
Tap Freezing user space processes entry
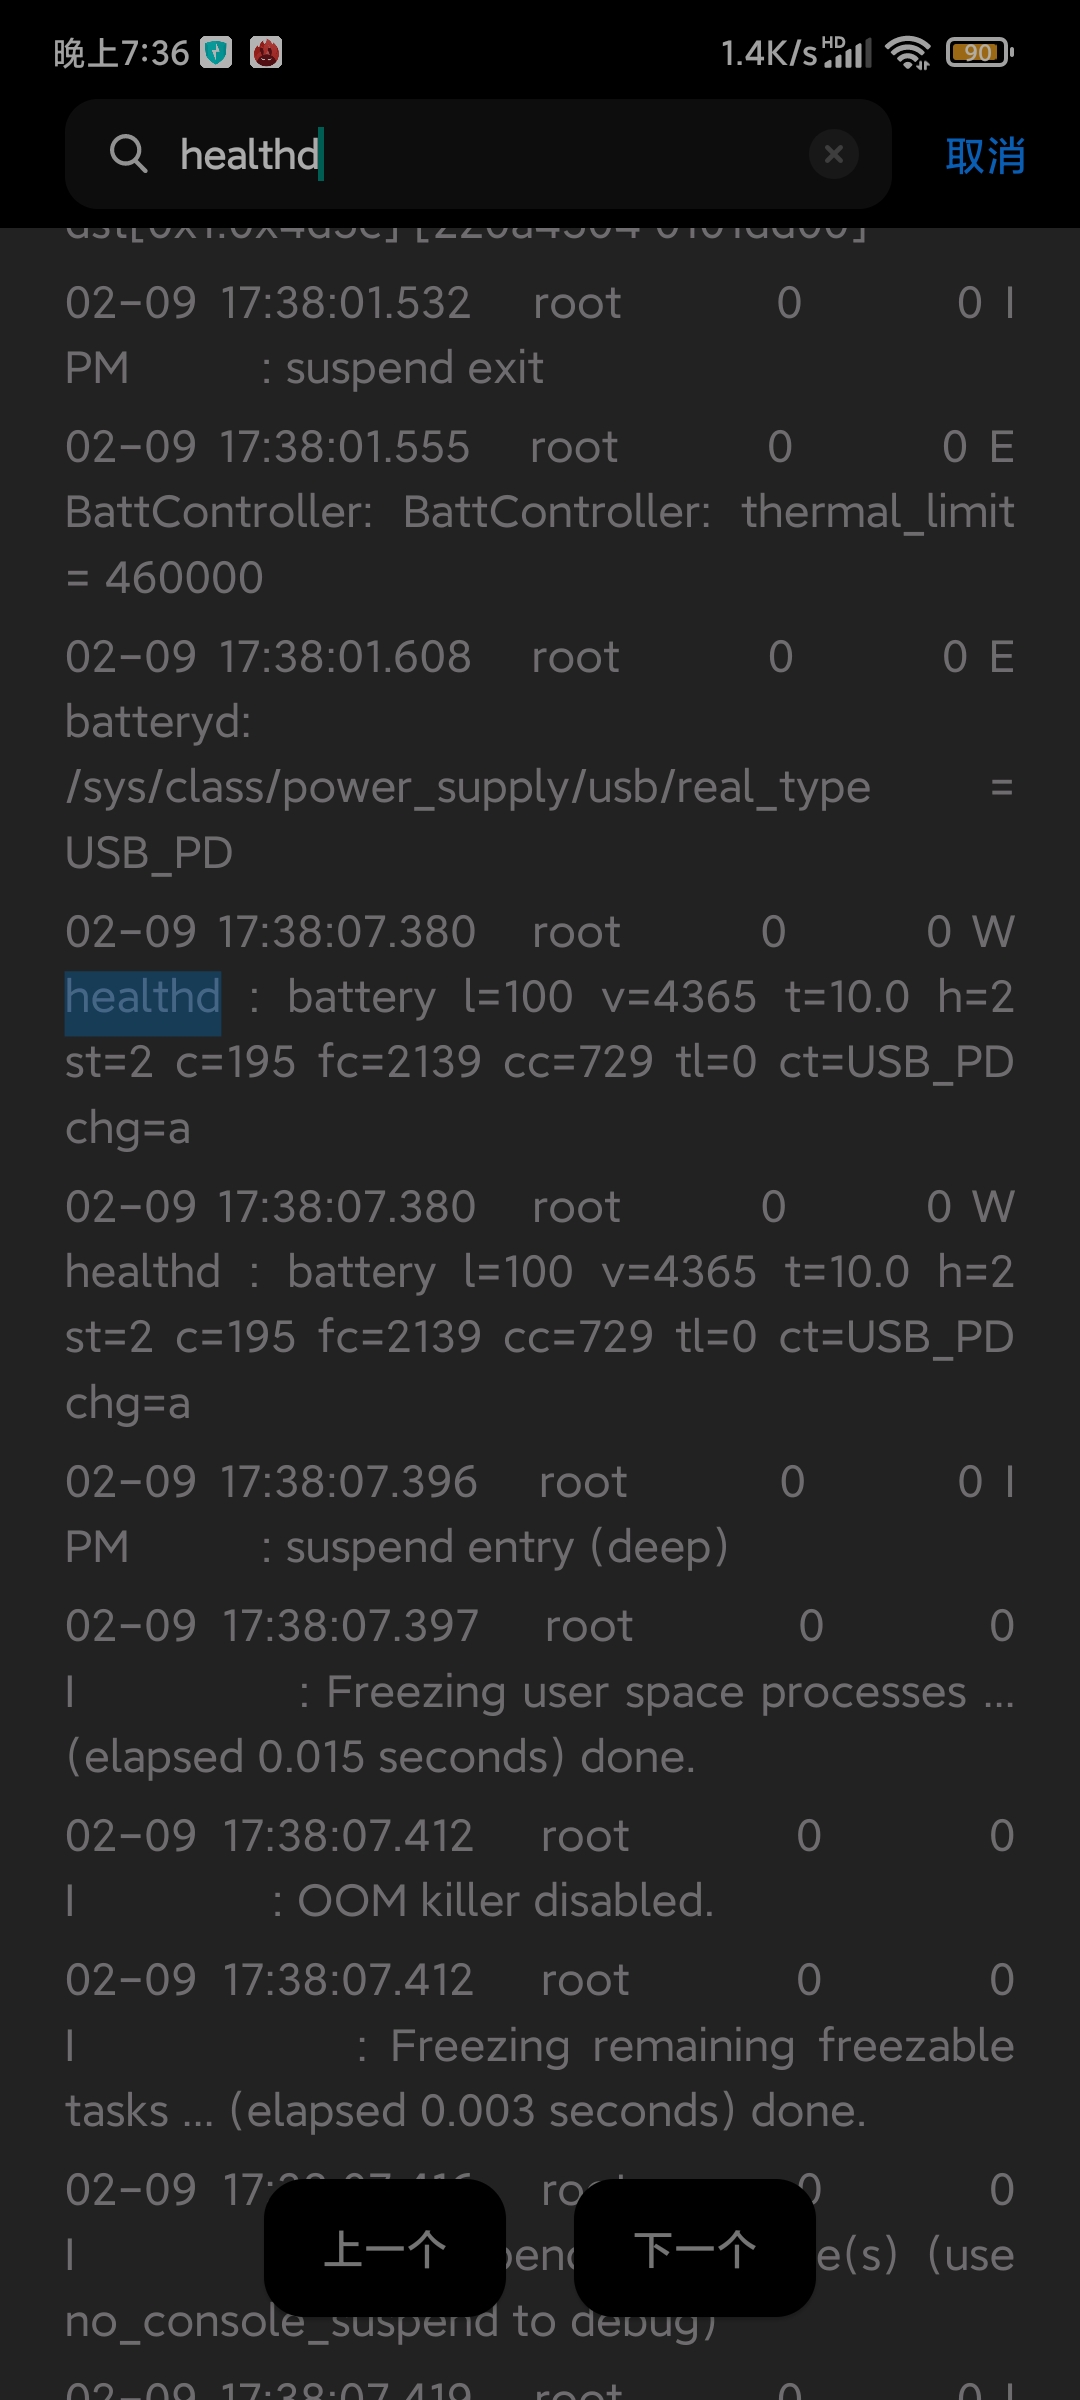540,1691
